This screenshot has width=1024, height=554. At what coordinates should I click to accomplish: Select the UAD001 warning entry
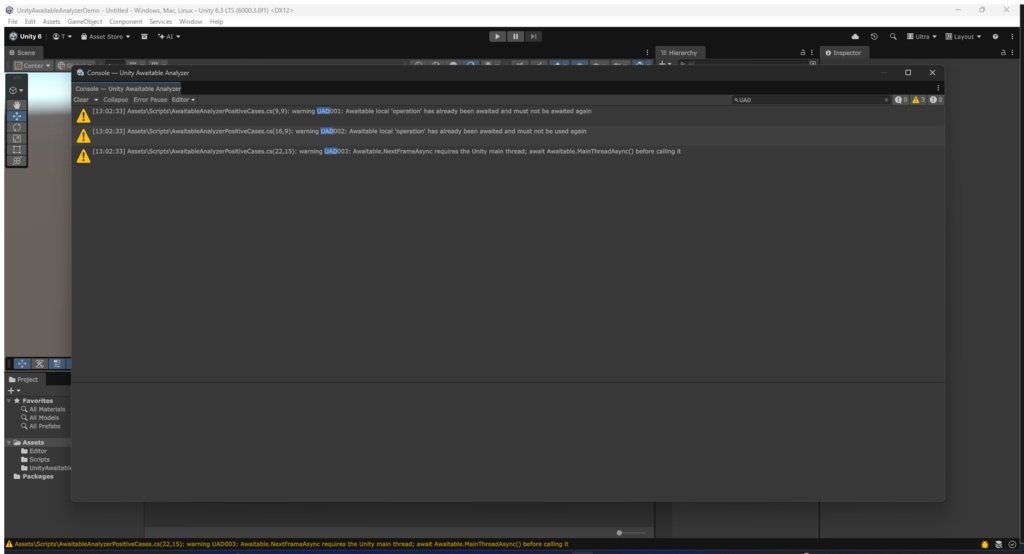click(x=508, y=115)
